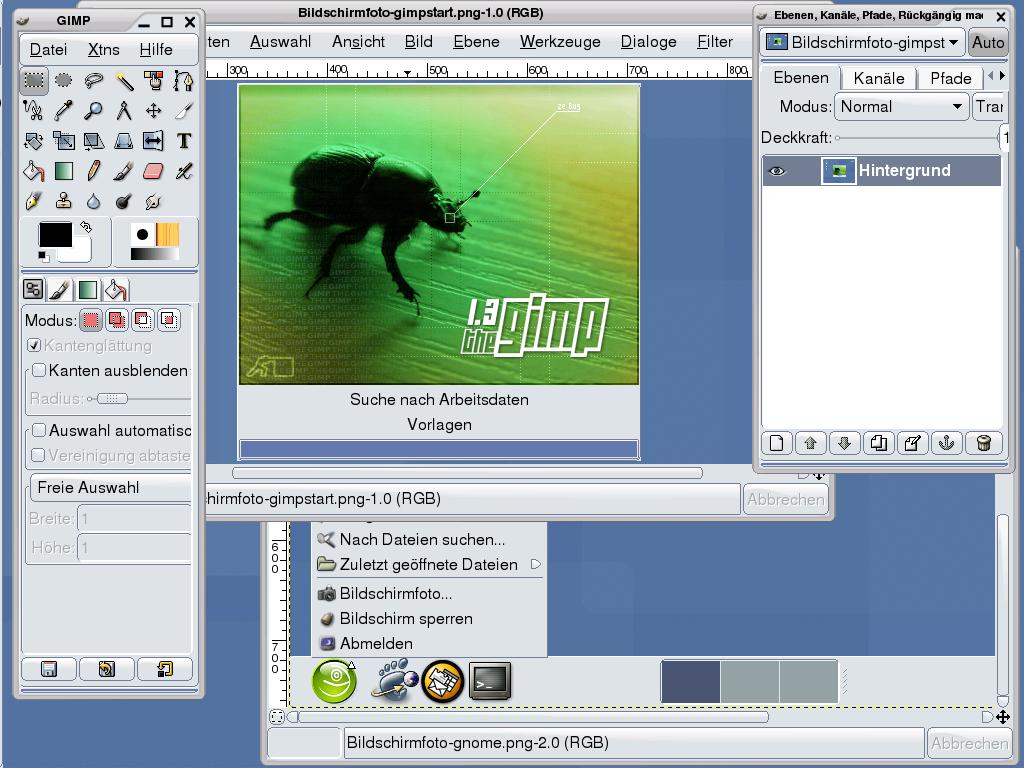
Task: Open the layer Modus Normal dropdown
Action: [x=902, y=106]
